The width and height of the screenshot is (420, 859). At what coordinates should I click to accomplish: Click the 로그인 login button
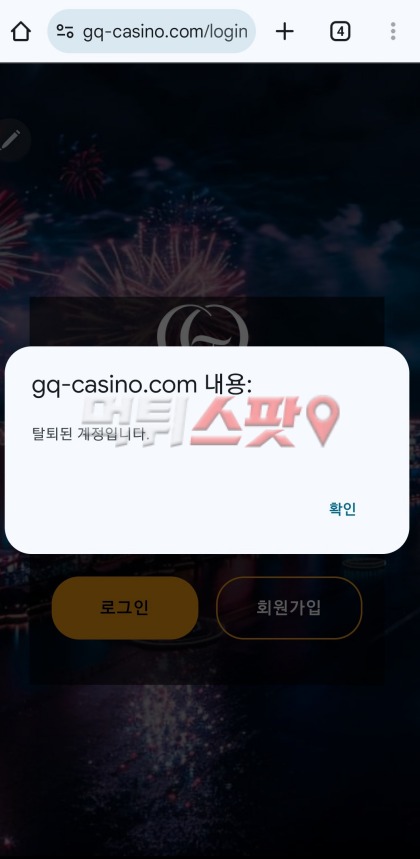point(125,608)
